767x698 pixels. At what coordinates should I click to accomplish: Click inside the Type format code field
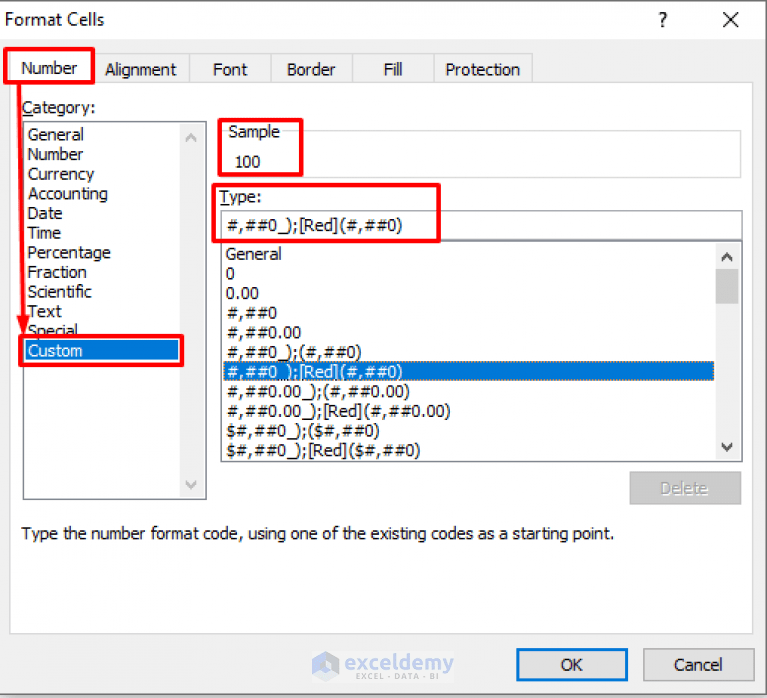coord(481,225)
